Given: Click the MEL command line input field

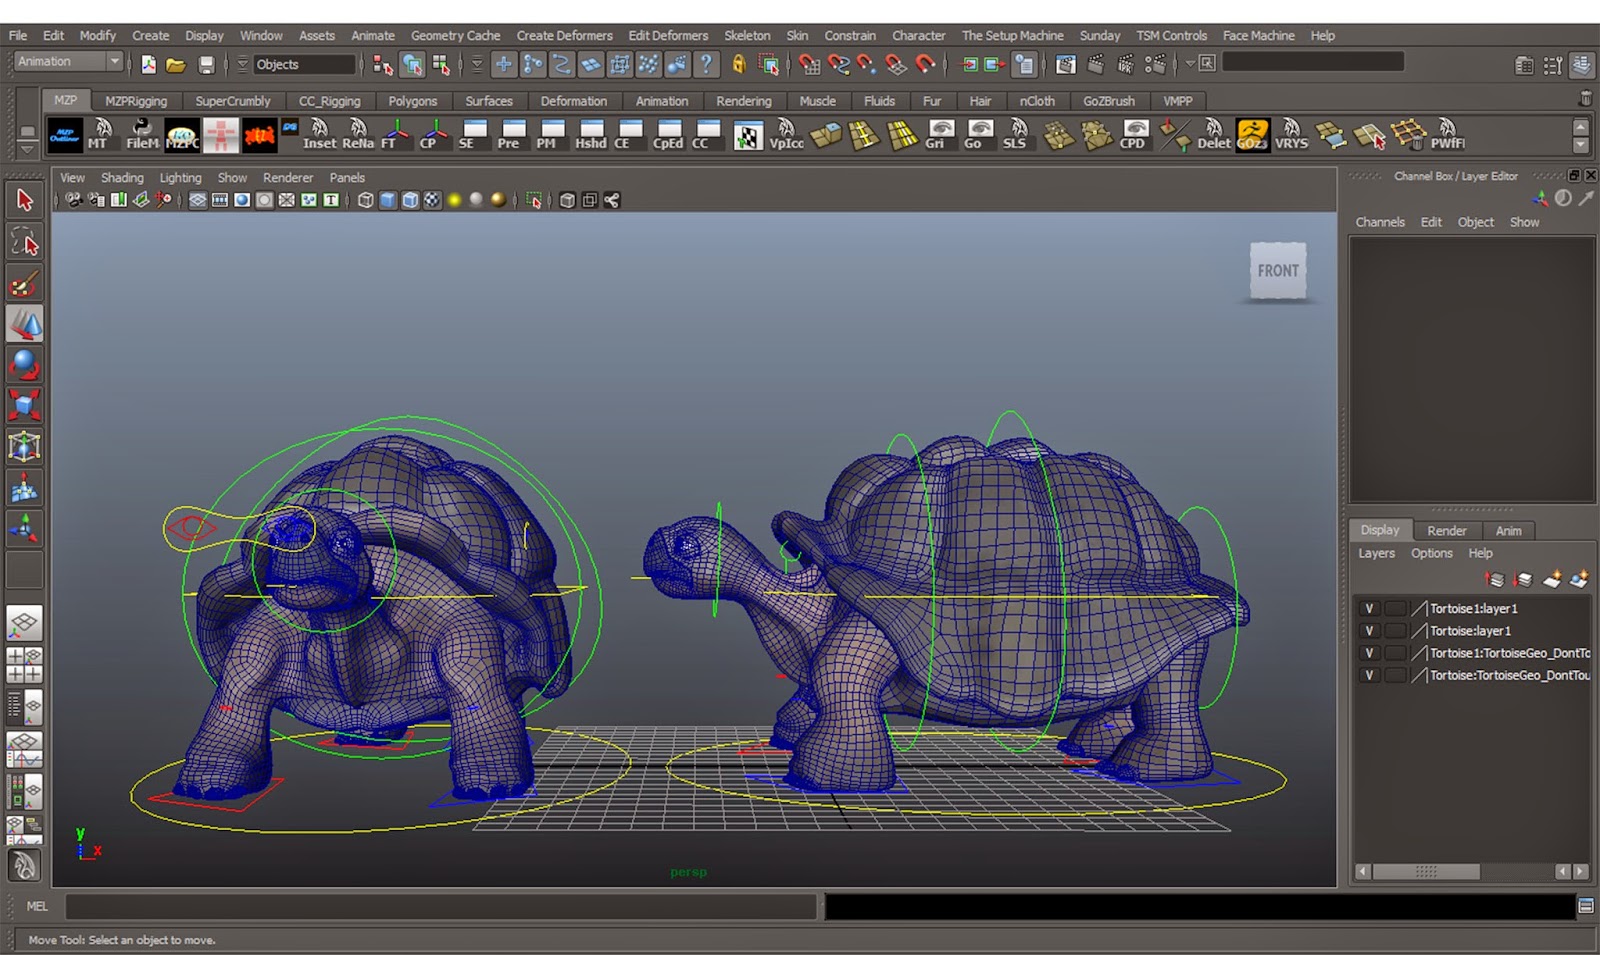Looking at the screenshot, I should (x=441, y=906).
